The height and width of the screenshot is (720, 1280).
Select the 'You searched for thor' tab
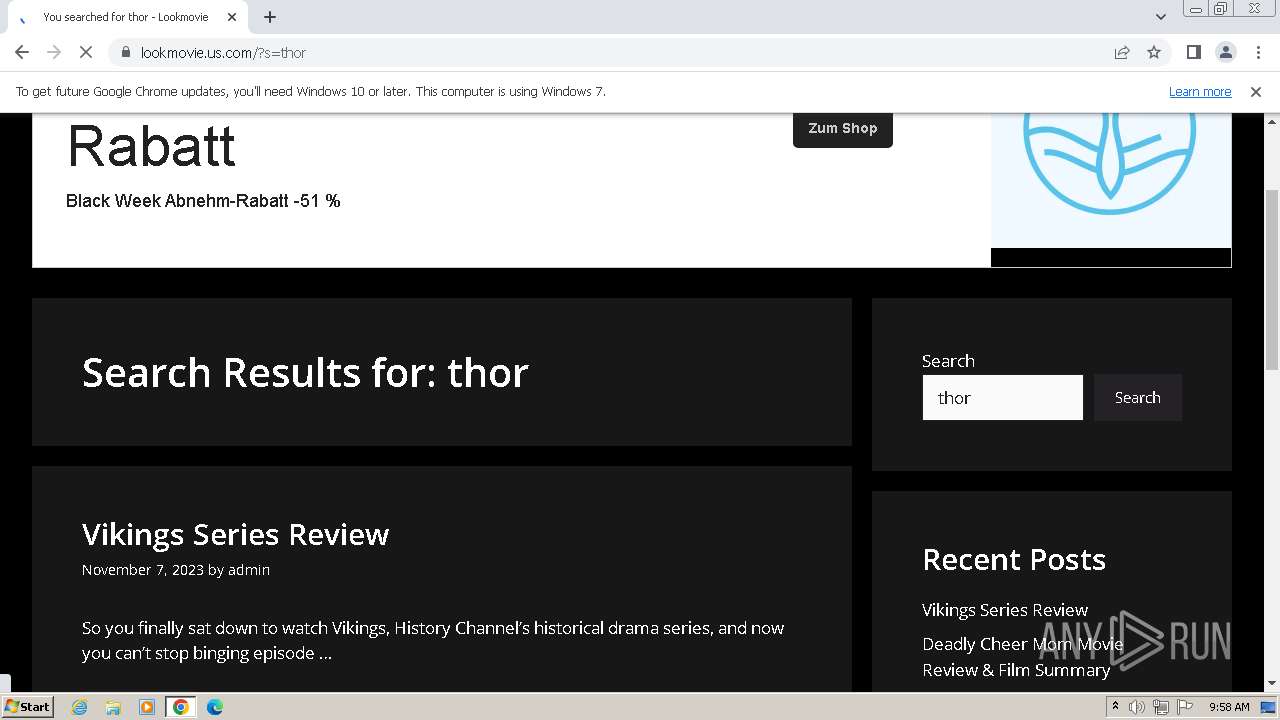125,17
